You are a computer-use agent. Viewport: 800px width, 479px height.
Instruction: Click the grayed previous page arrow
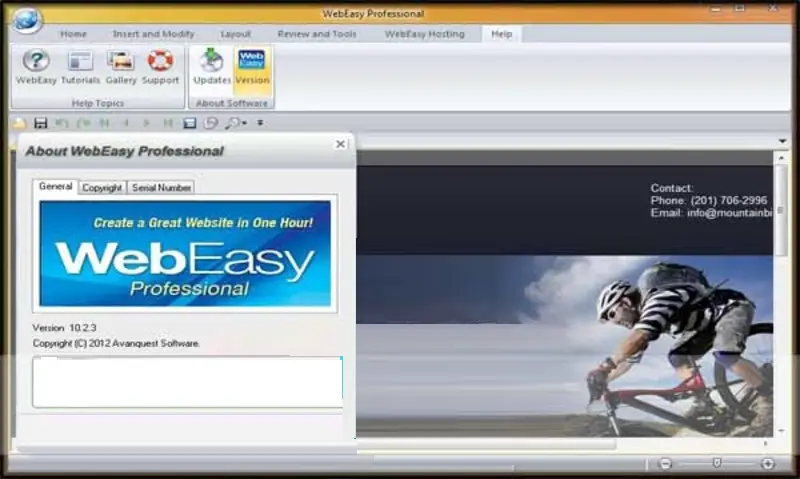126,123
